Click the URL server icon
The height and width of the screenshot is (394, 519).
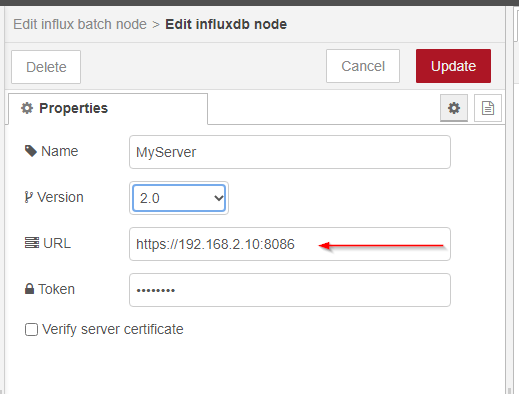tap(32, 243)
